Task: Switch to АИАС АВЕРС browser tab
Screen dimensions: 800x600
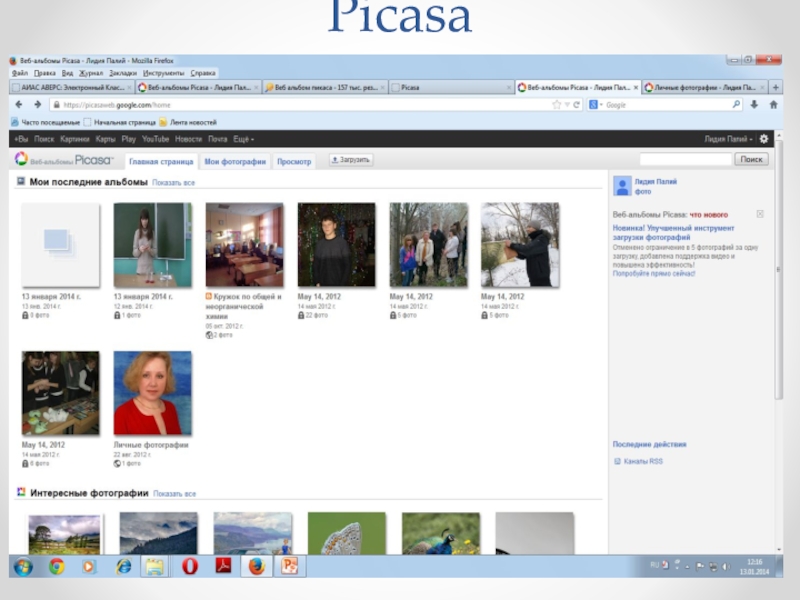Action: click(72, 87)
